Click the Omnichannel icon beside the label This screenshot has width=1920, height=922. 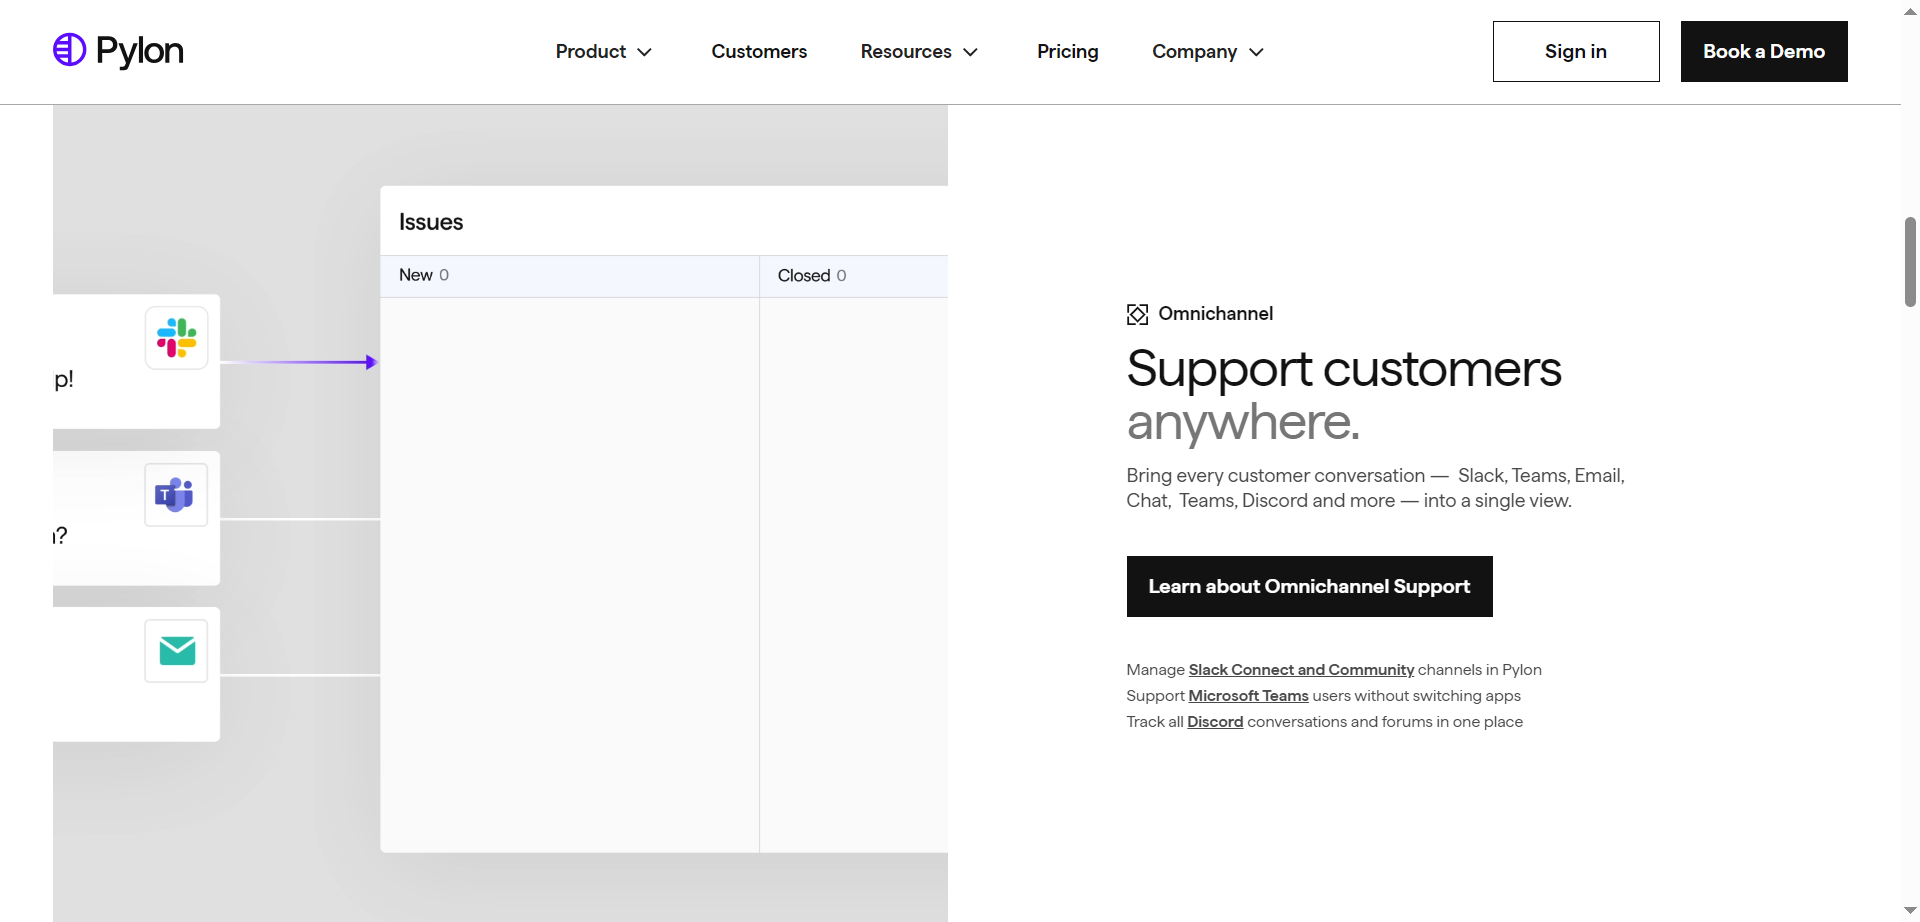point(1137,314)
